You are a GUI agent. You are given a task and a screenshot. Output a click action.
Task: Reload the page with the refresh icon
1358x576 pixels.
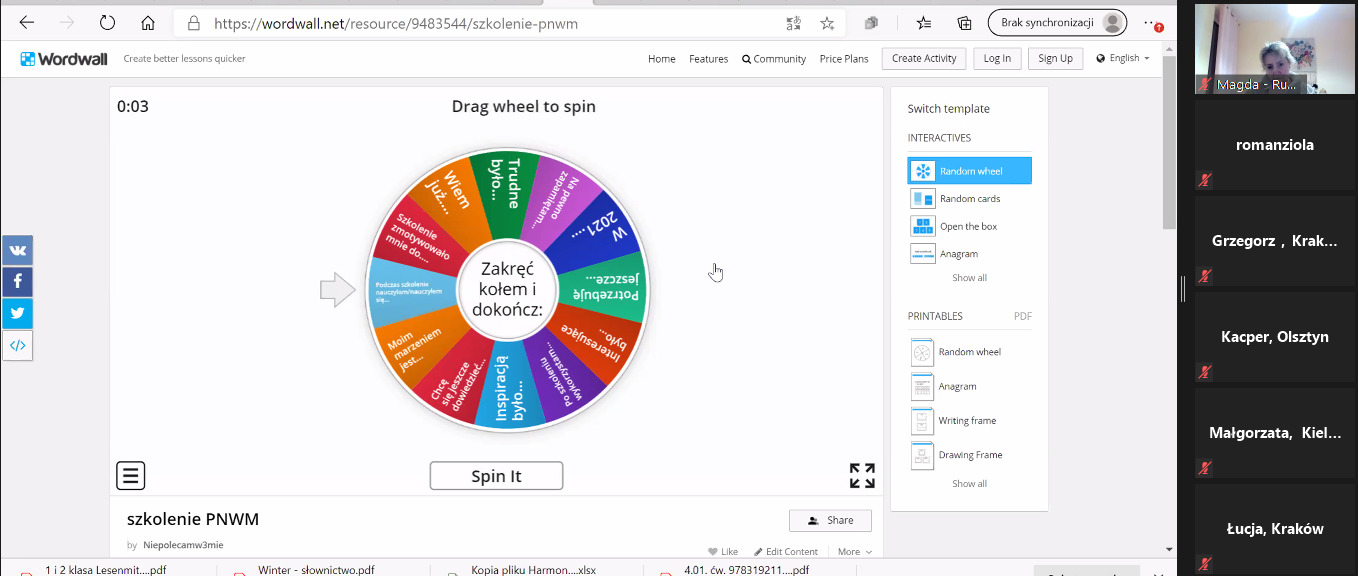[x=107, y=23]
